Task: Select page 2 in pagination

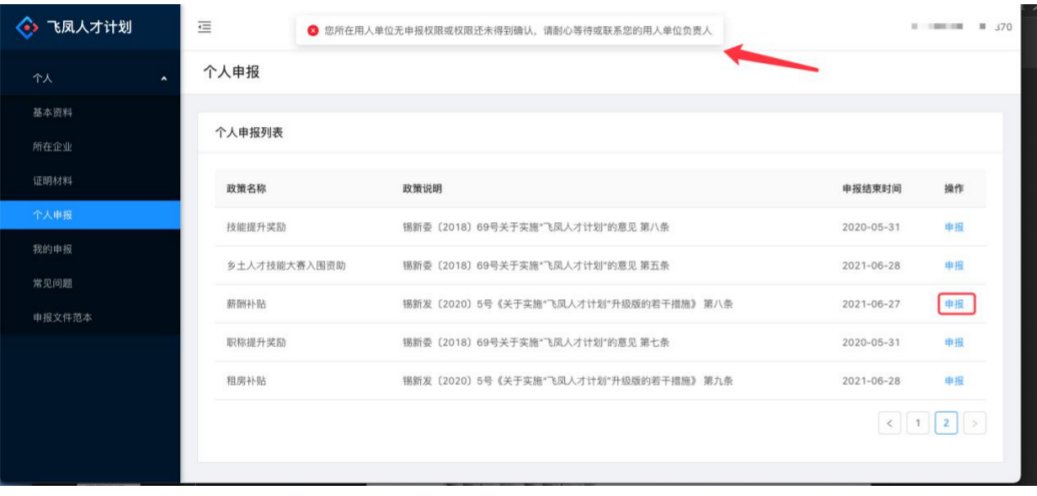Action: tap(946, 423)
